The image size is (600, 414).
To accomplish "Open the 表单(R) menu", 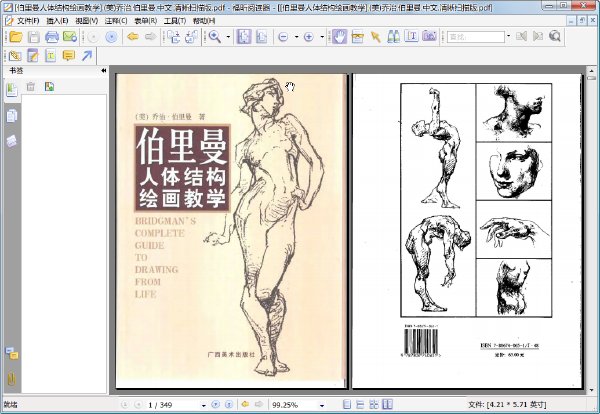I will pos(145,21).
